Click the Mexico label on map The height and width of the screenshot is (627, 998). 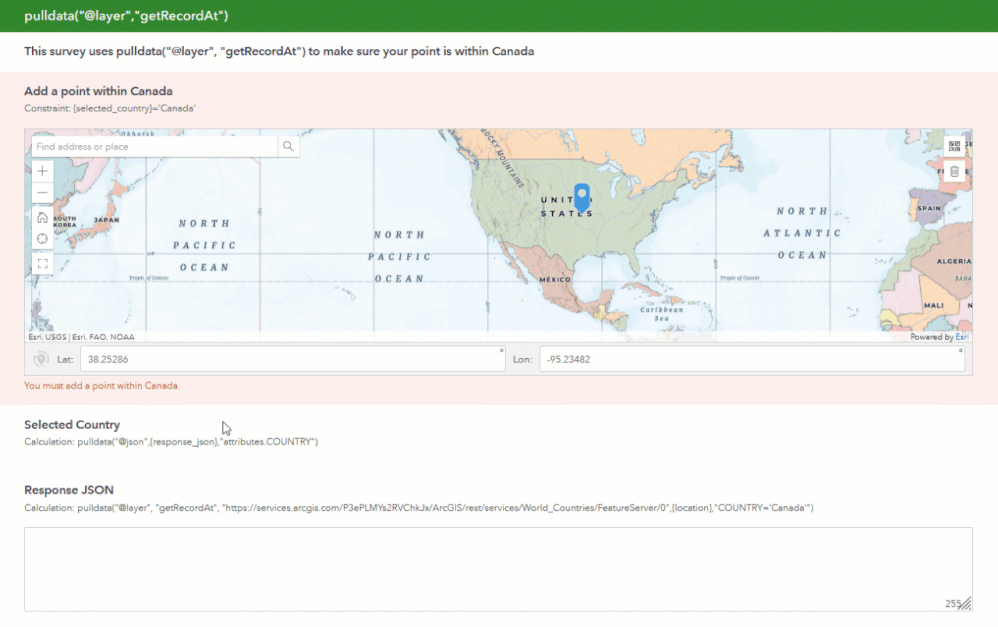(x=555, y=279)
